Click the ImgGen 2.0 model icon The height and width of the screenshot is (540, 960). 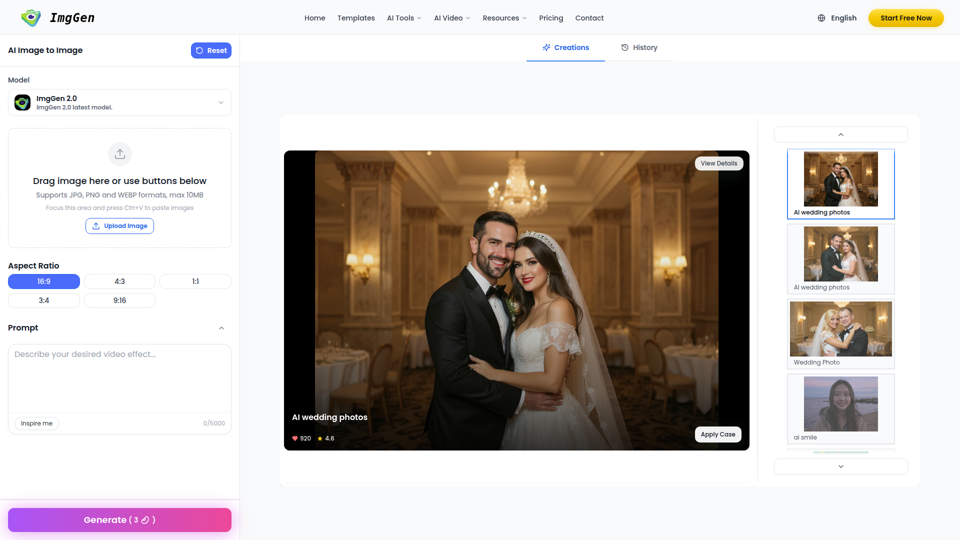(x=22, y=103)
